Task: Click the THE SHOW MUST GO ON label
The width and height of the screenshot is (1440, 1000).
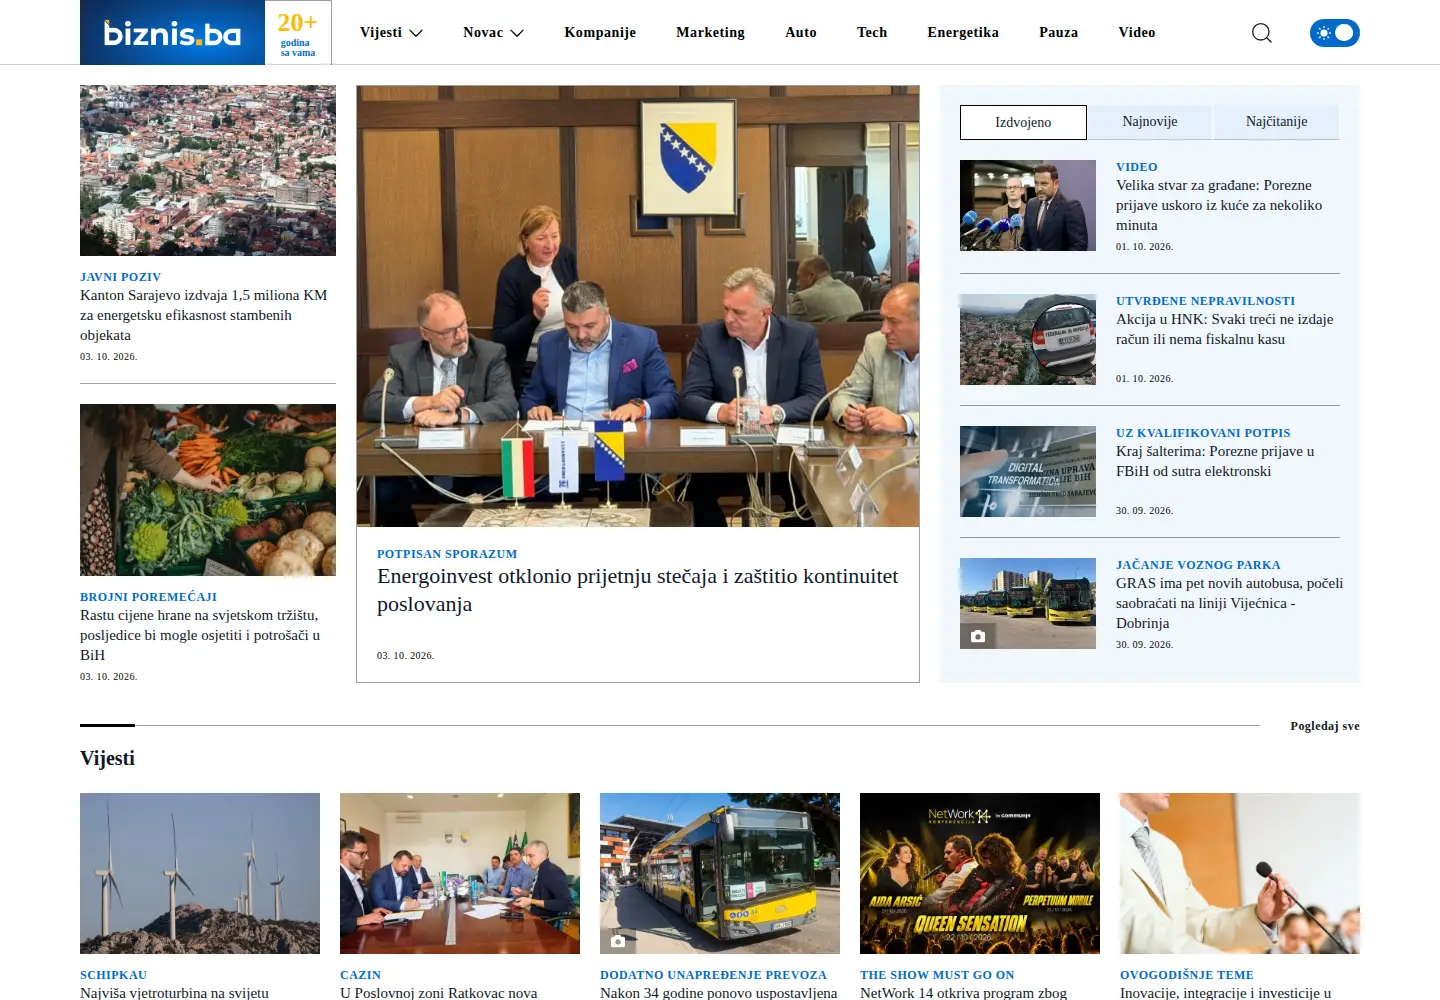Action: tap(937, 975)
